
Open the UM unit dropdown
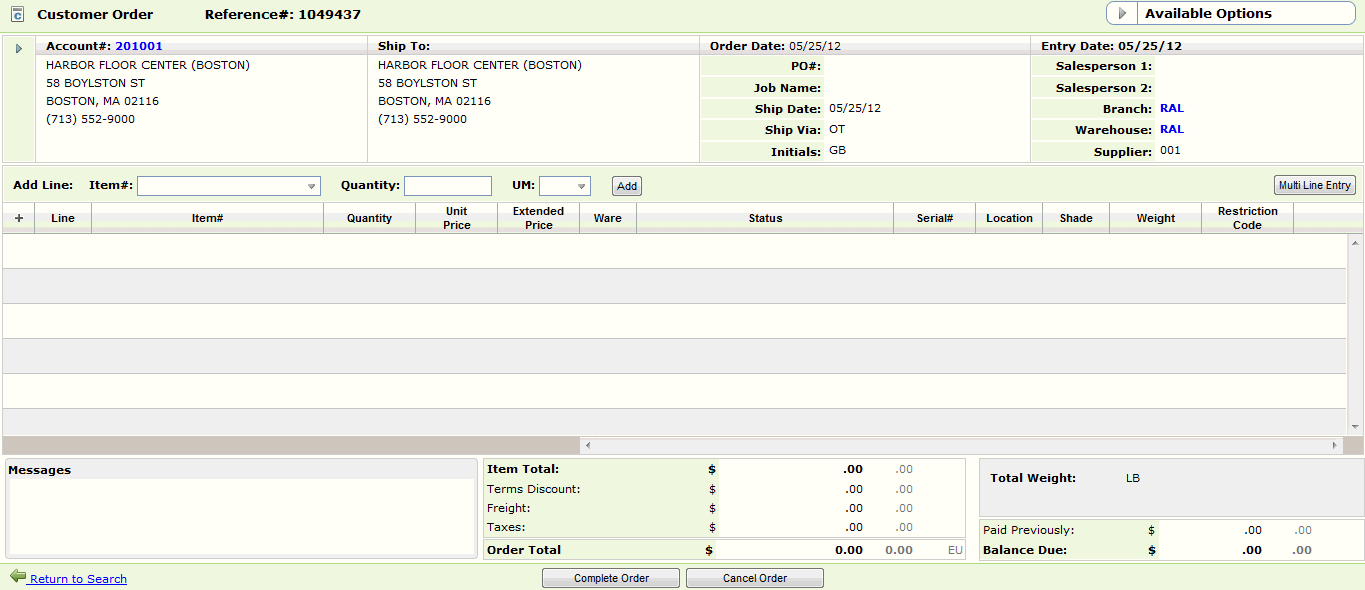[x=581, y=186]
